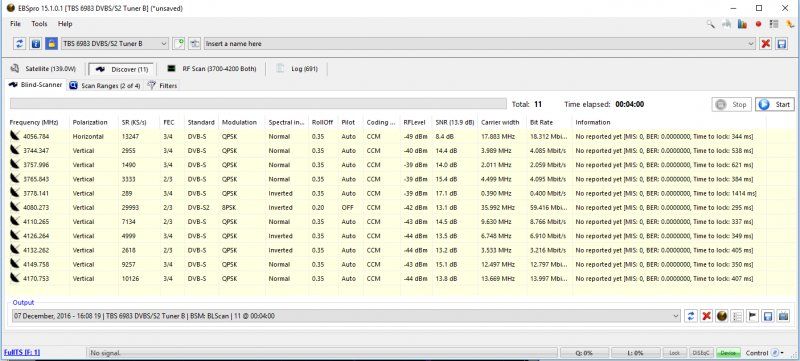Select the Discover (11) tab

click(x=121, y=69)
